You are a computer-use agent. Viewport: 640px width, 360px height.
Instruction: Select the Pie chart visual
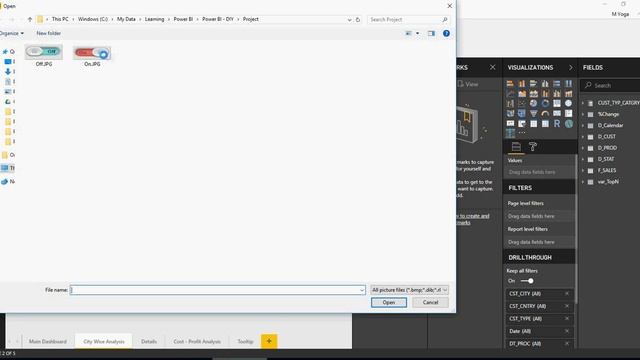pos(533,103)
